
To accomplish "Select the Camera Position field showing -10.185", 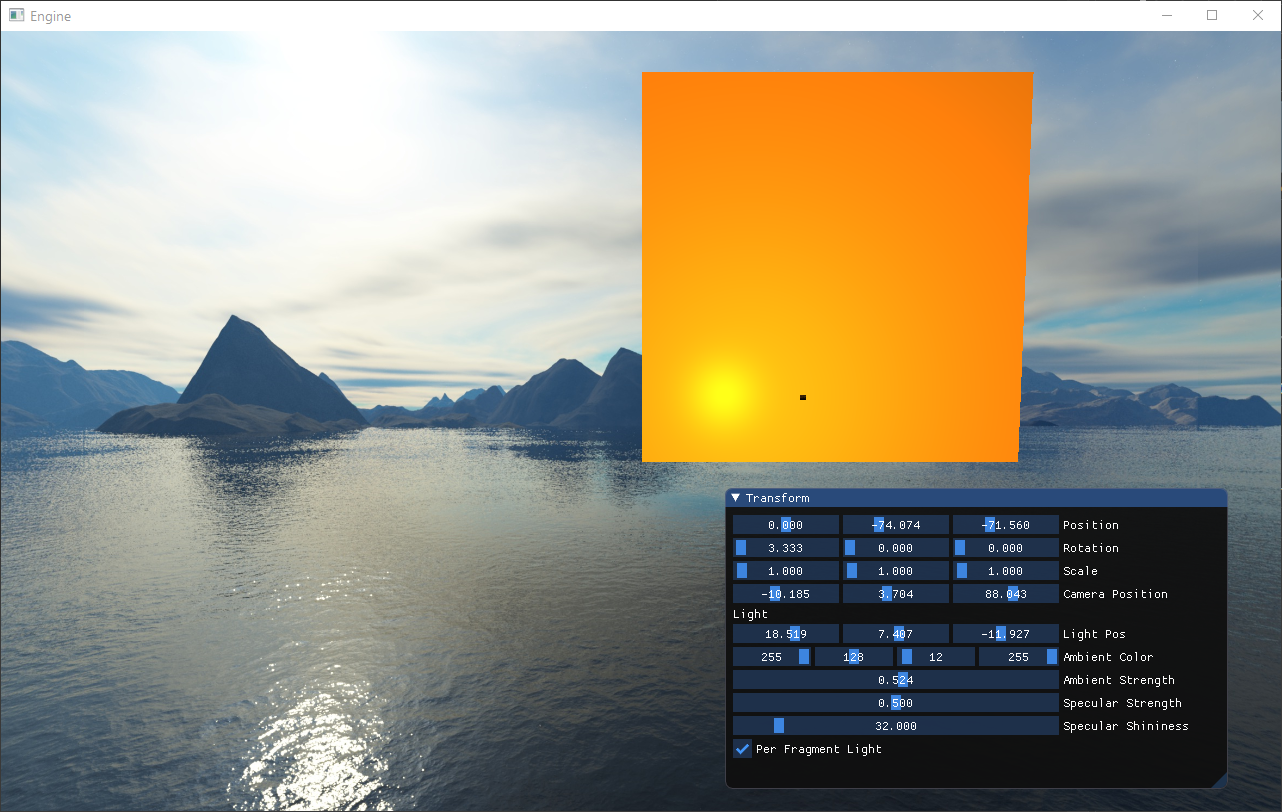I will [785, 593].
